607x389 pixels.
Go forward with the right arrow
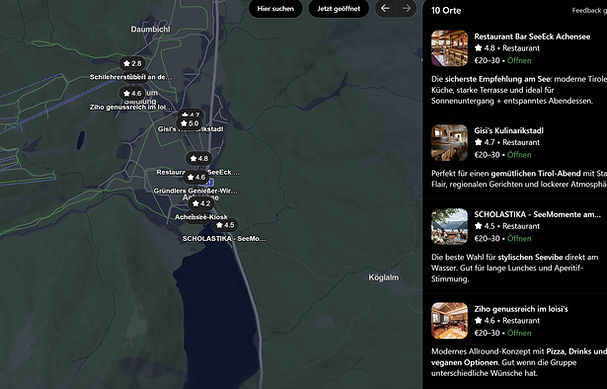pos(406,9)
